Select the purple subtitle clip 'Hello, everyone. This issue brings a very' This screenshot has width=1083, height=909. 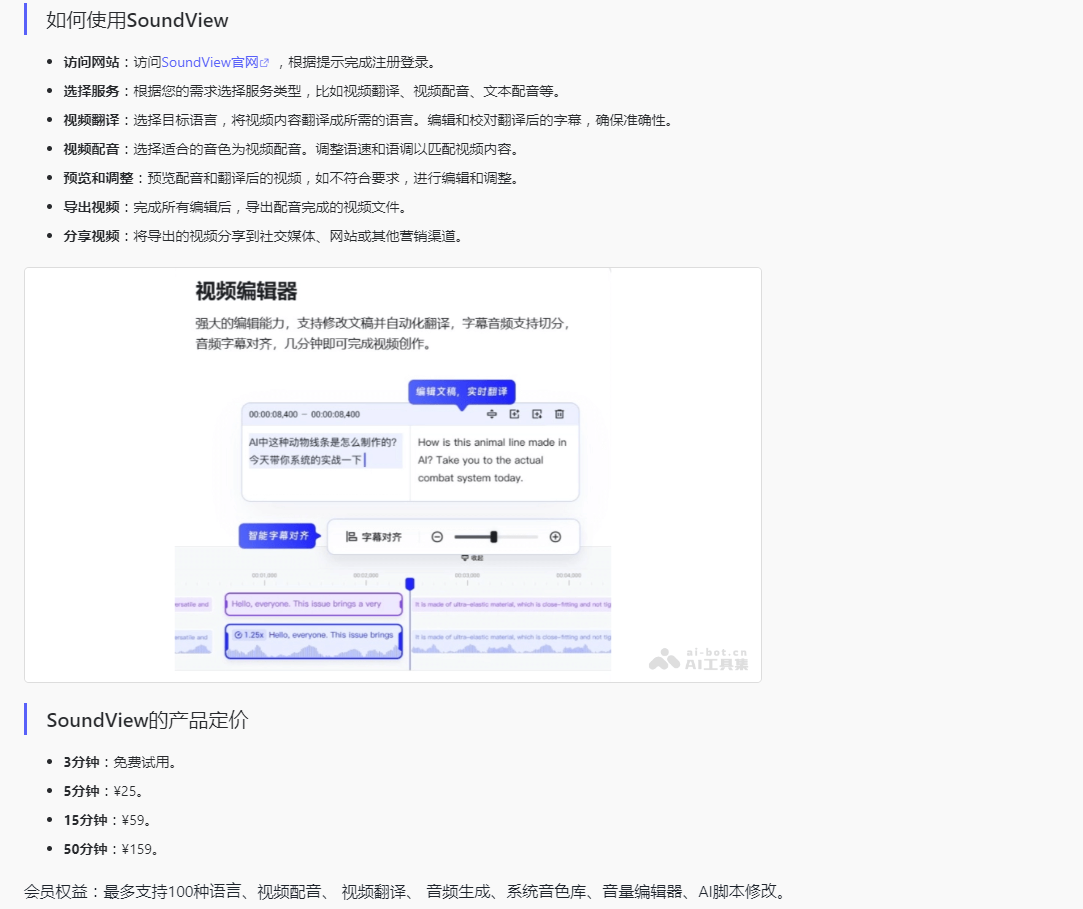[x=314, y=604]
